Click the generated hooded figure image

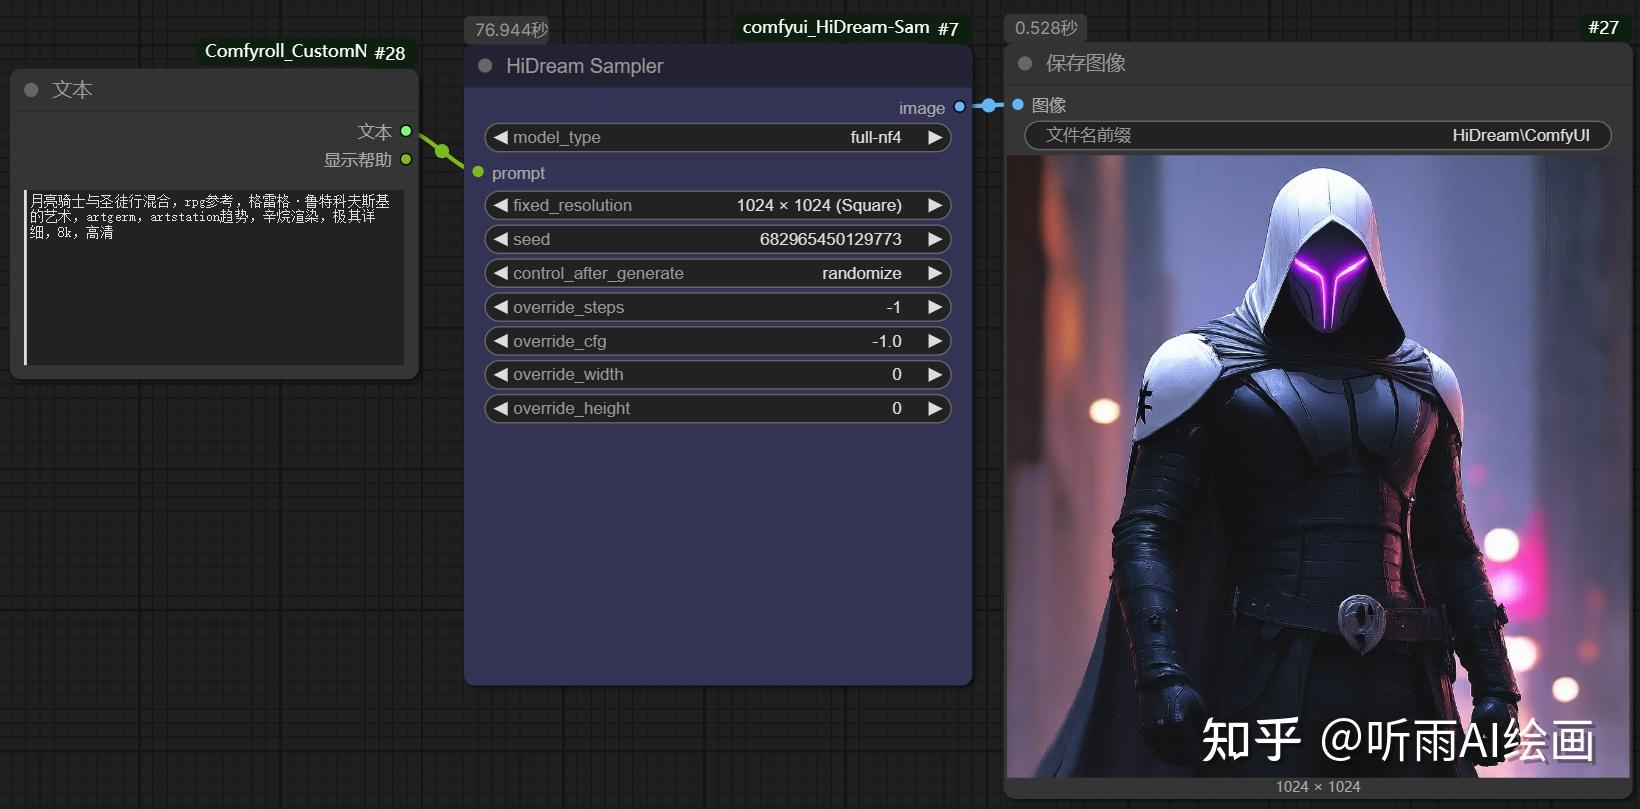1318,466
